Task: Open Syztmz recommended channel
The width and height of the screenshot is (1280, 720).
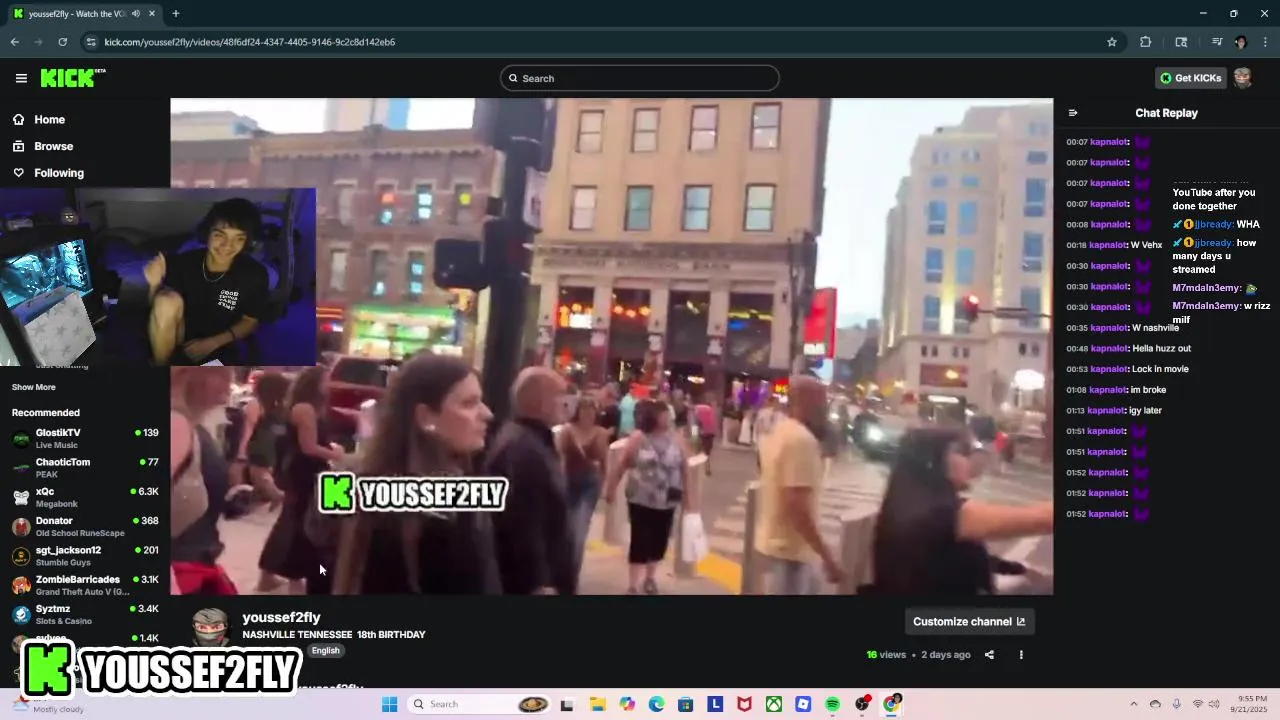Action: [85, 614]
